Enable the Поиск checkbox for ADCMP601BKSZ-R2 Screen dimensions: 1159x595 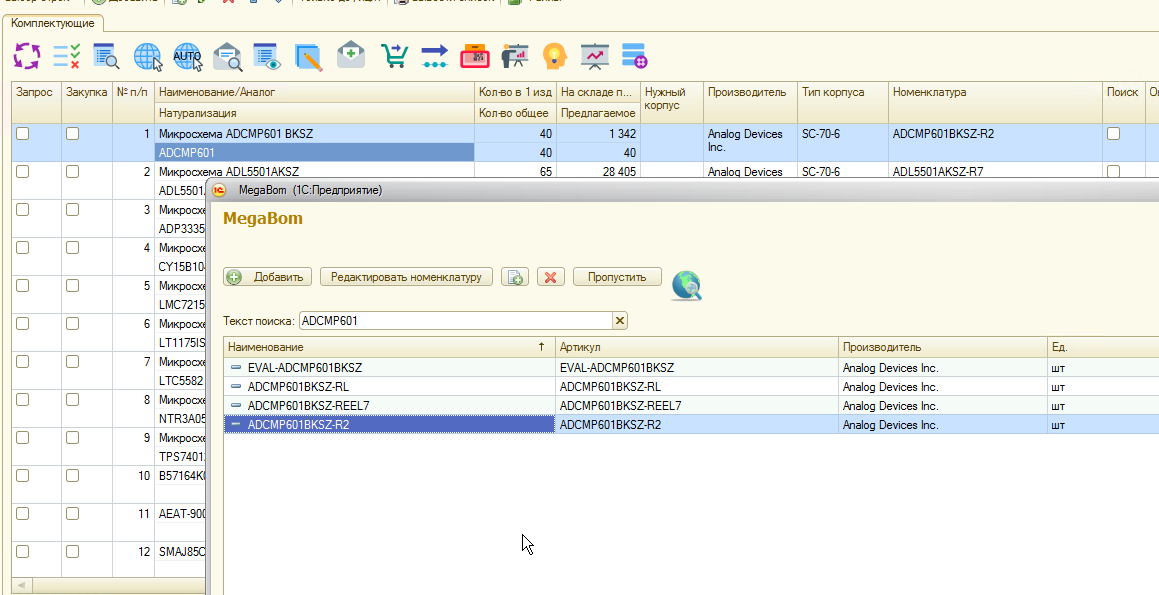click(1113, 134)
